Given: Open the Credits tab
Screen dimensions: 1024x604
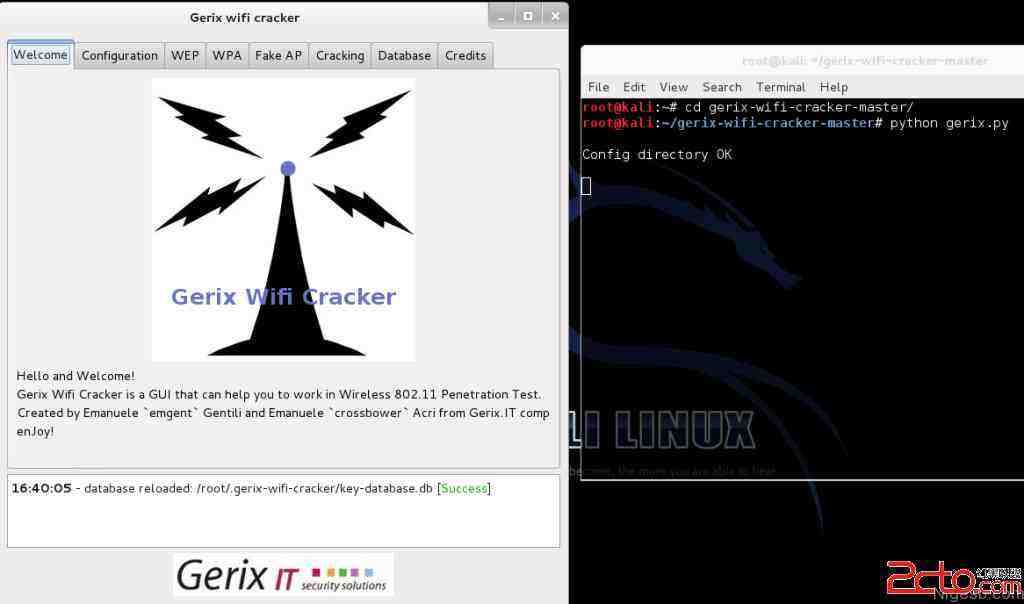Looking at the screenshot, I should [466, 56].
